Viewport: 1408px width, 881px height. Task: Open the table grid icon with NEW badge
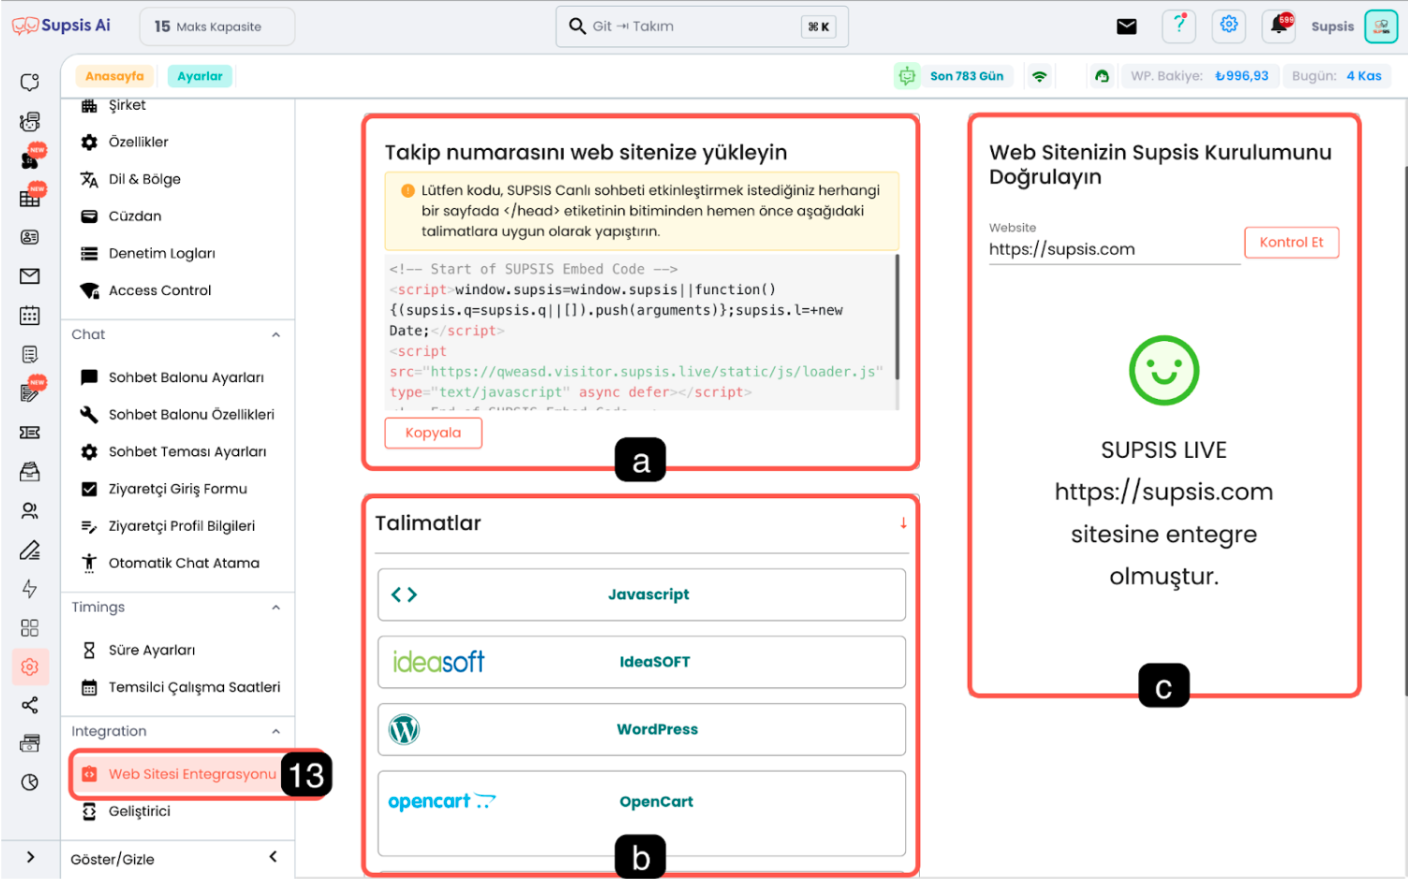click(30, 198)
